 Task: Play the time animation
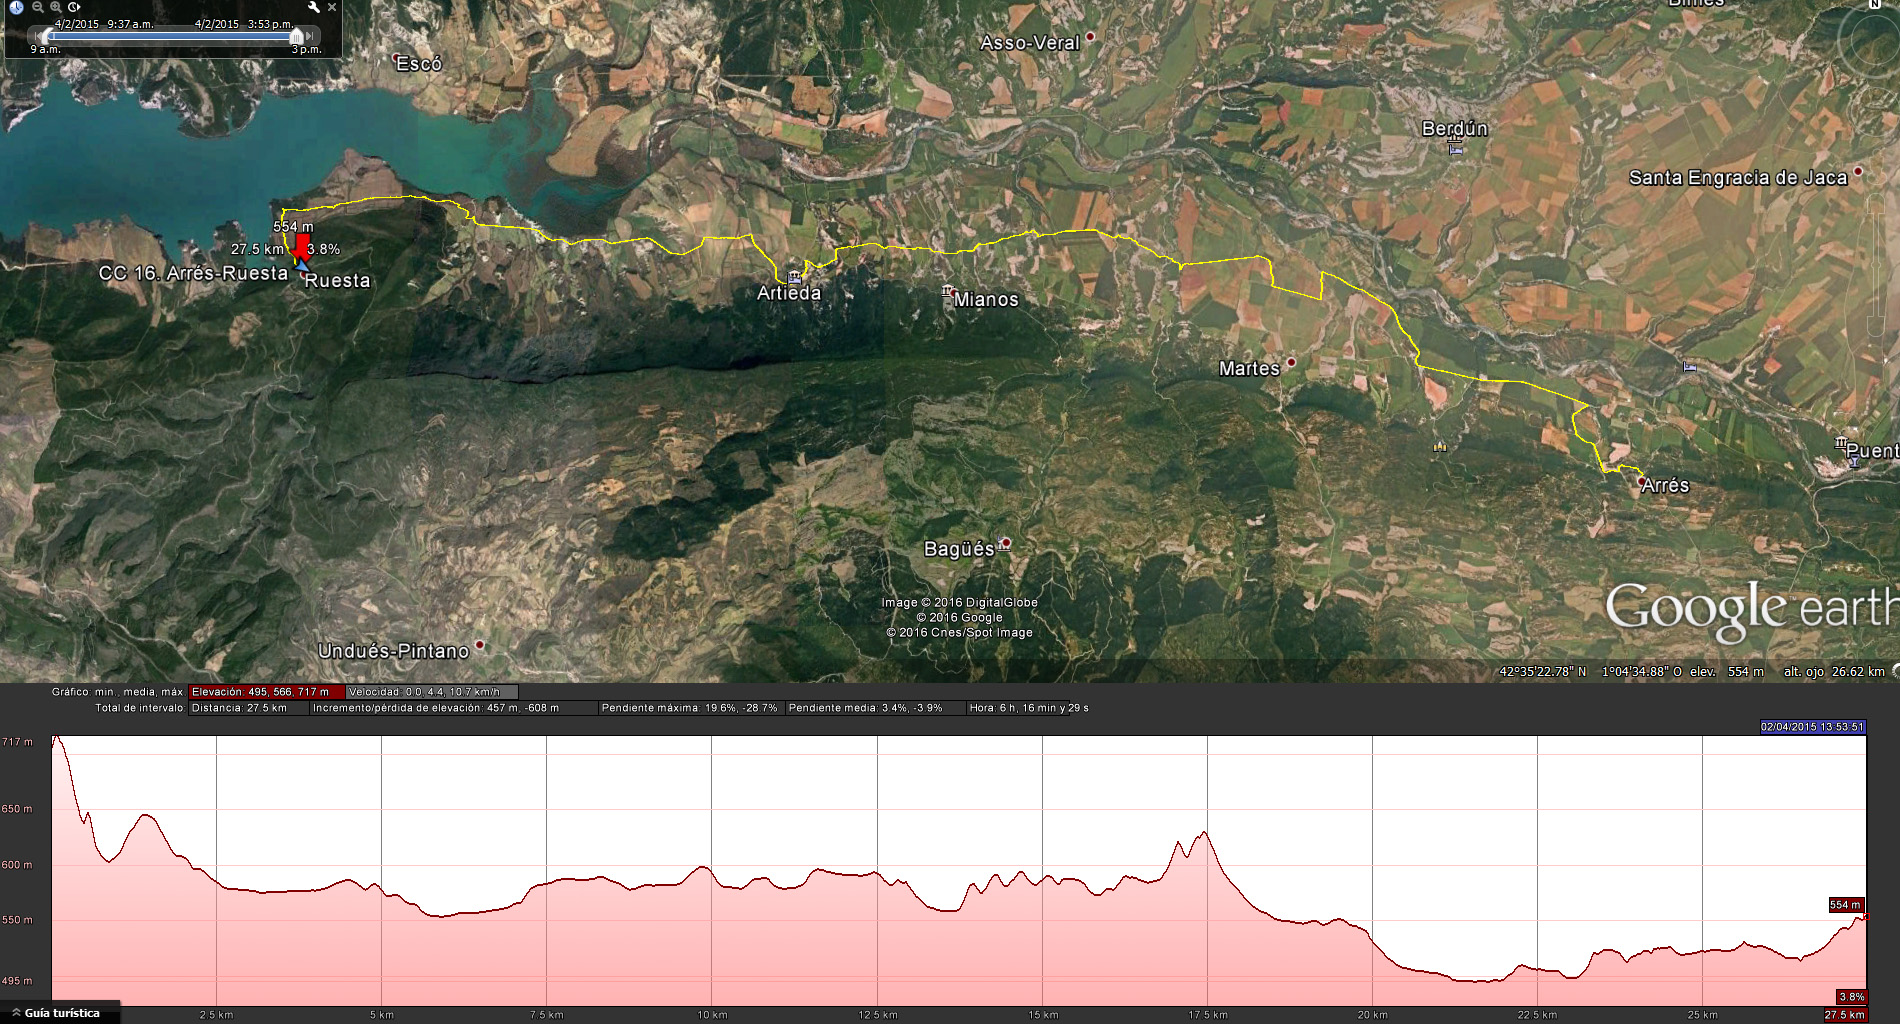tap(74, 7)
